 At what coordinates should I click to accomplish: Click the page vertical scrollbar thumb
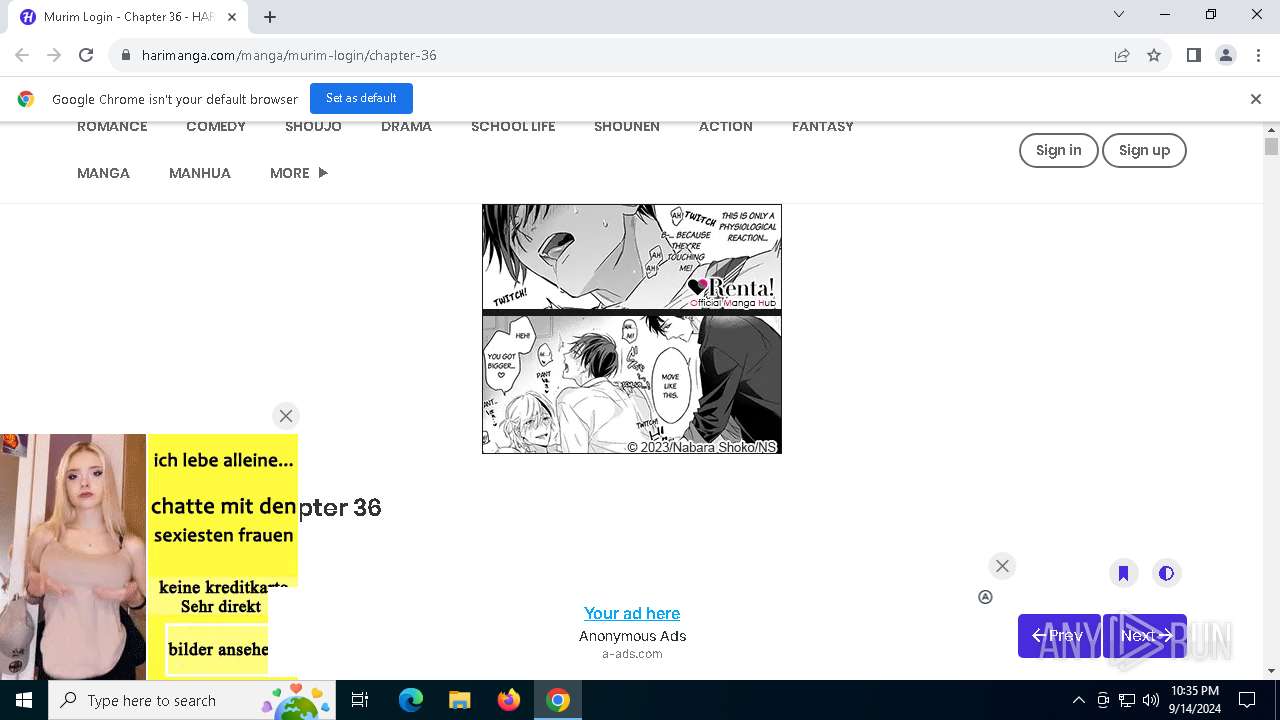pos(1271,147)
